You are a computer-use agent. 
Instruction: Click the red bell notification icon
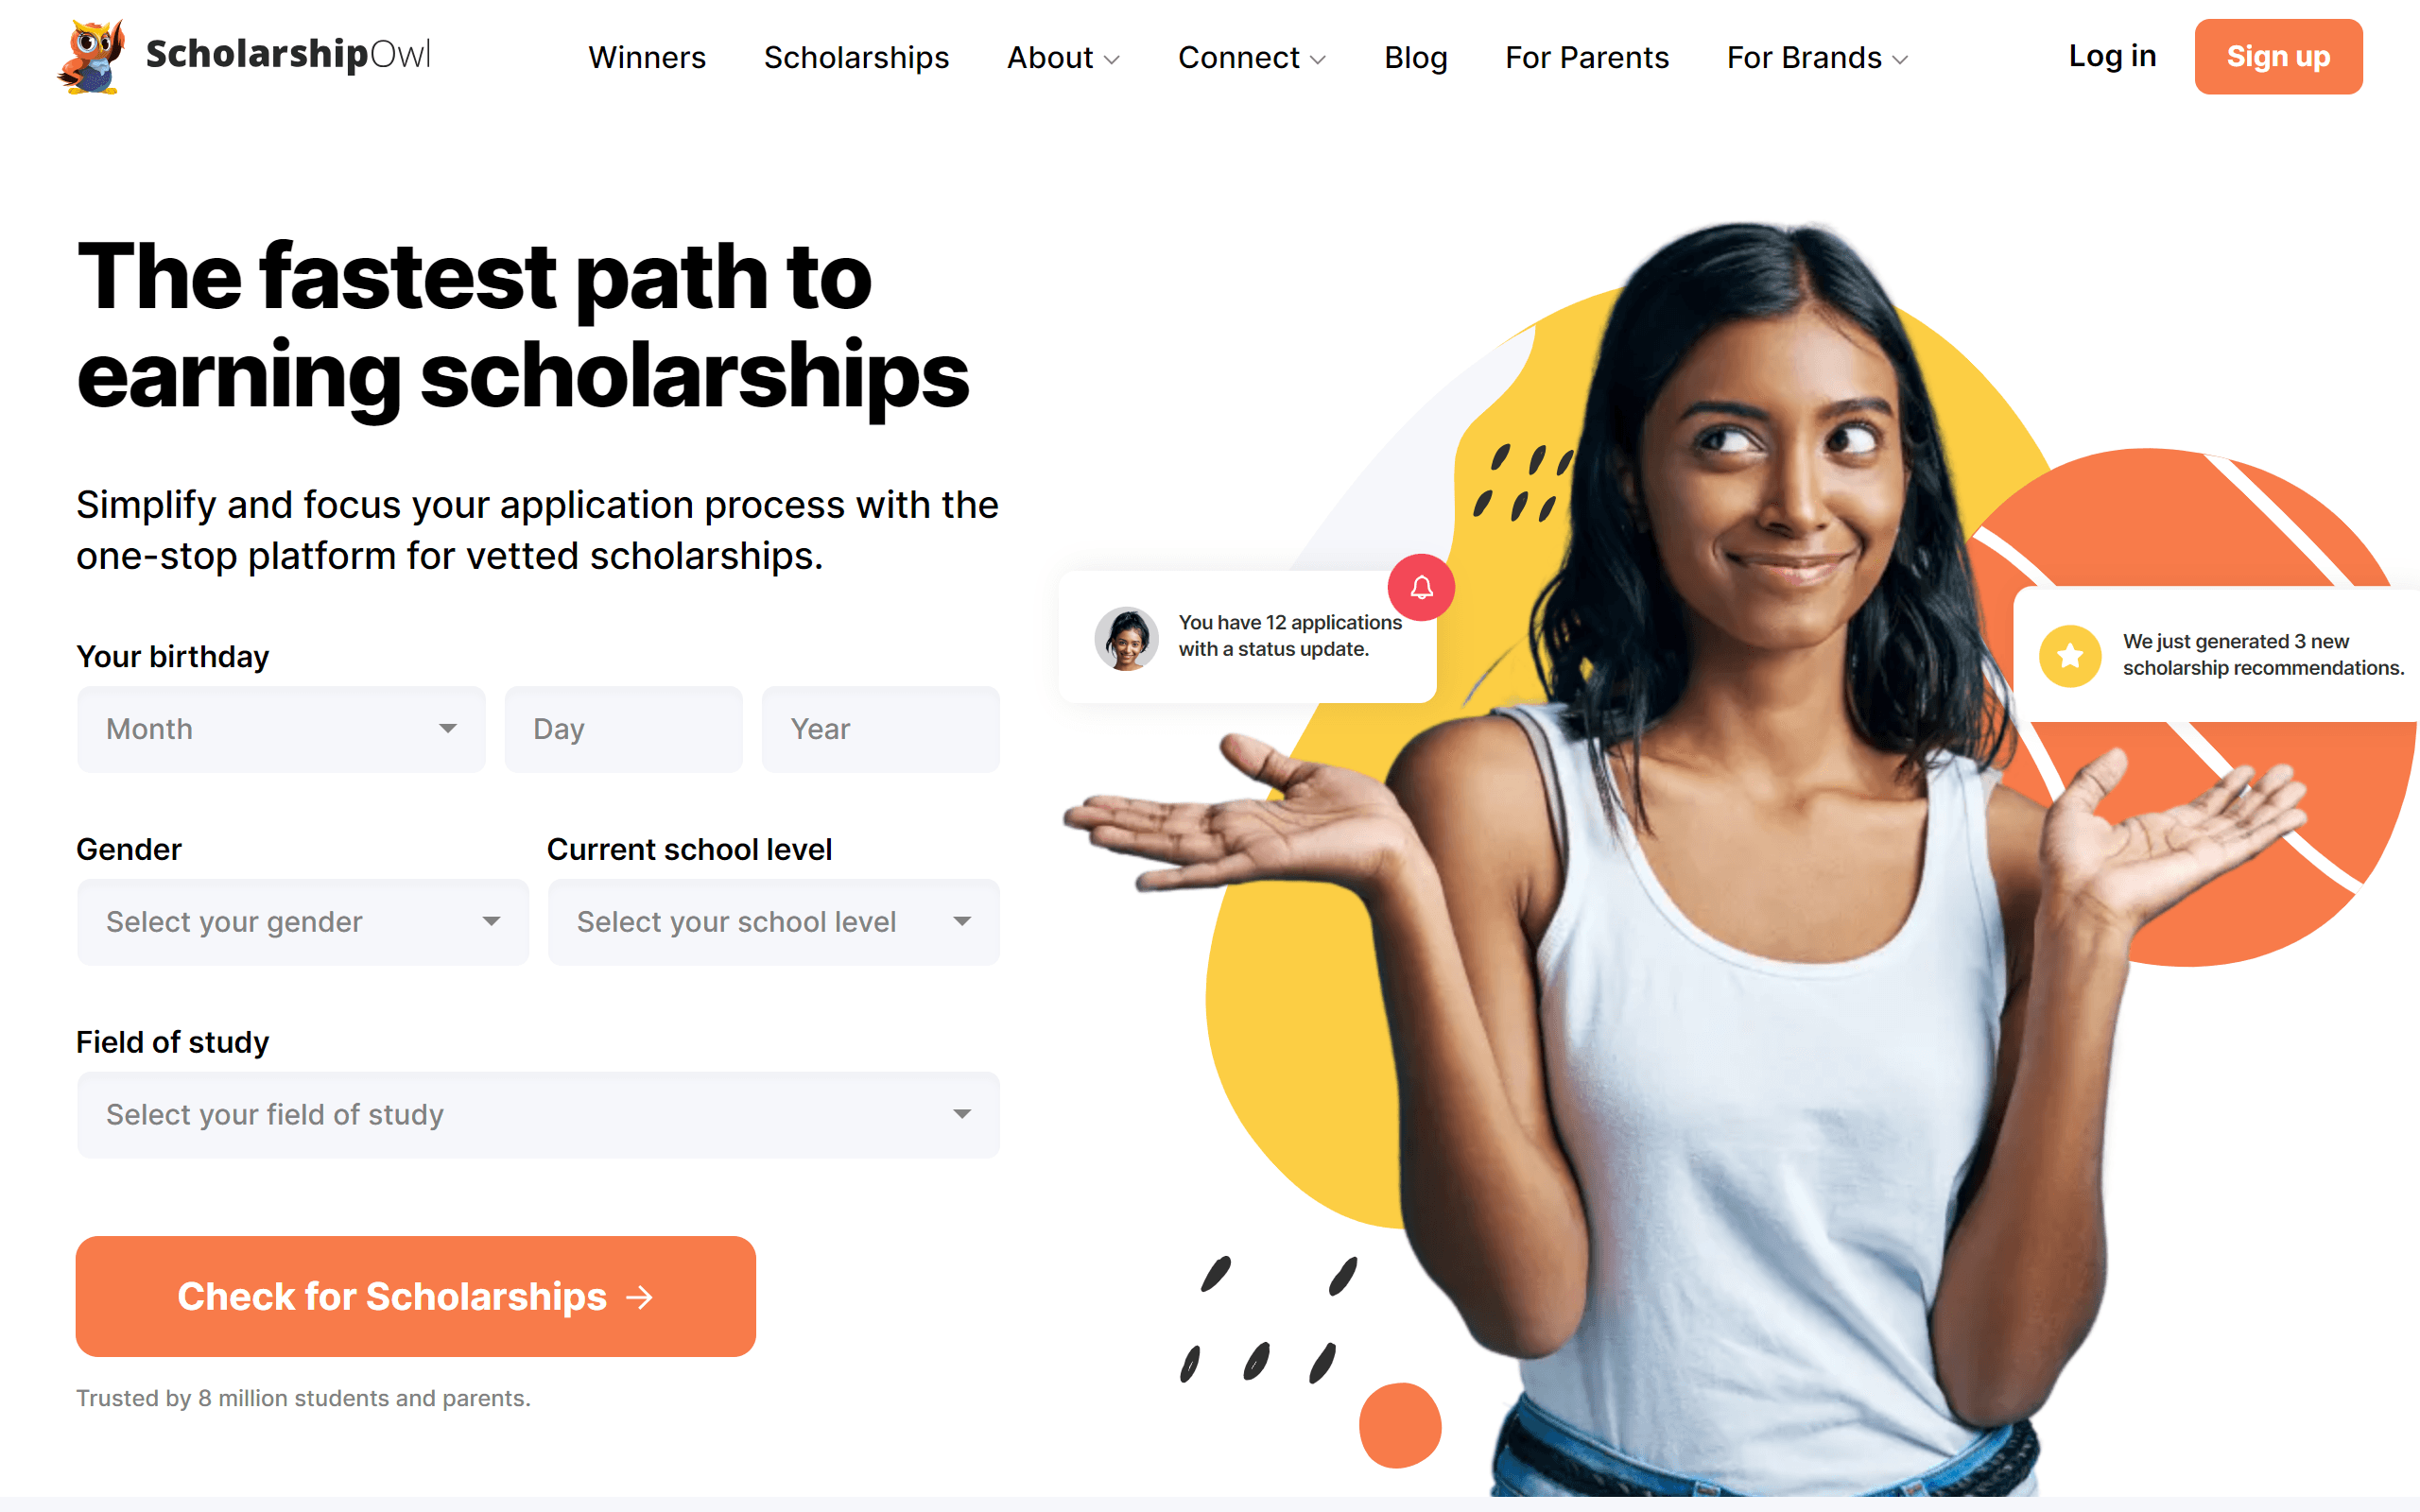1421,587
